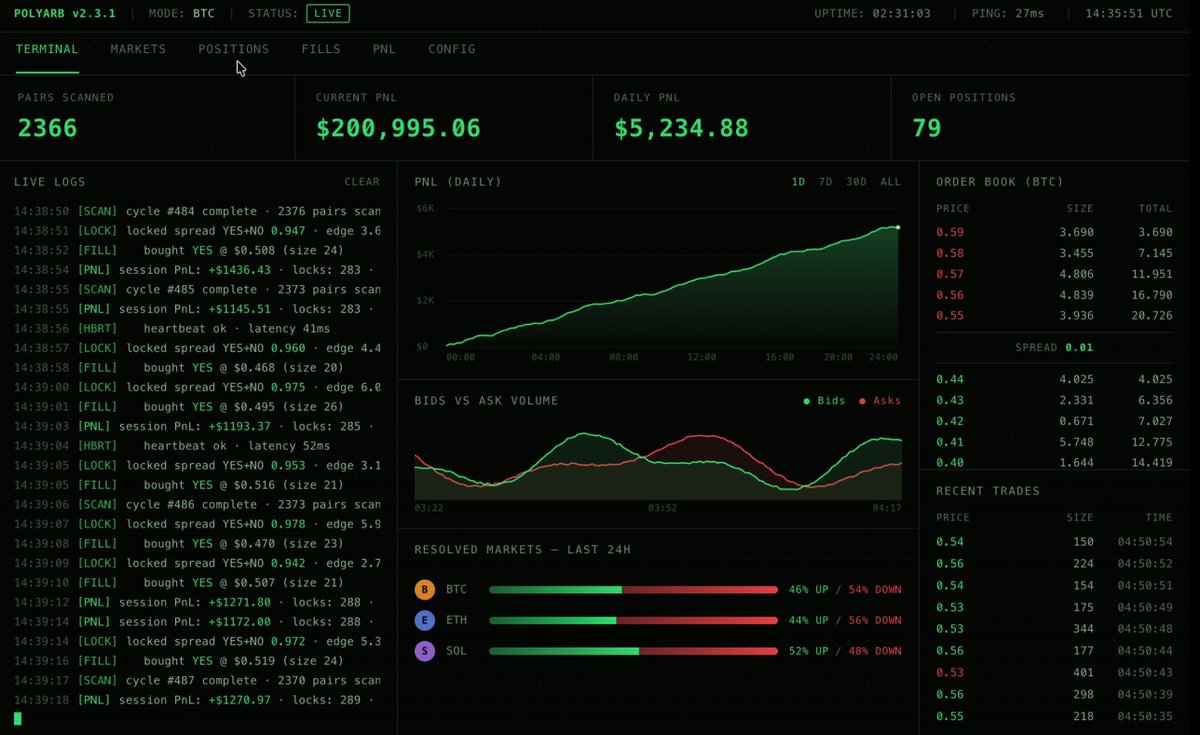
Task: Click the LIVE status badge
Action: click(x=328, y=14)
